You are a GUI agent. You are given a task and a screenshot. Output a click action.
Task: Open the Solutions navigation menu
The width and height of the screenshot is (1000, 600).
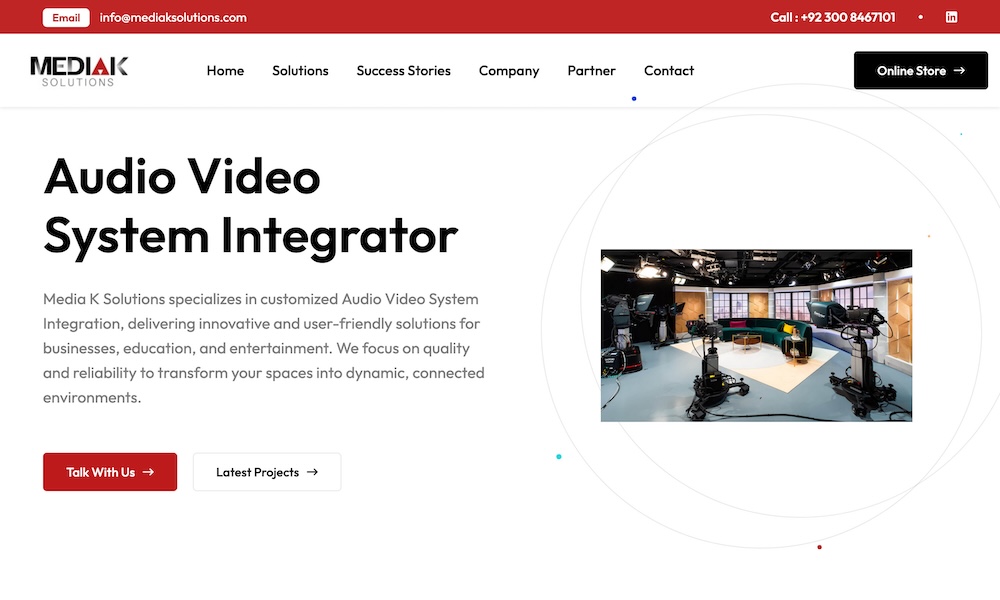(x=300, y=70)
